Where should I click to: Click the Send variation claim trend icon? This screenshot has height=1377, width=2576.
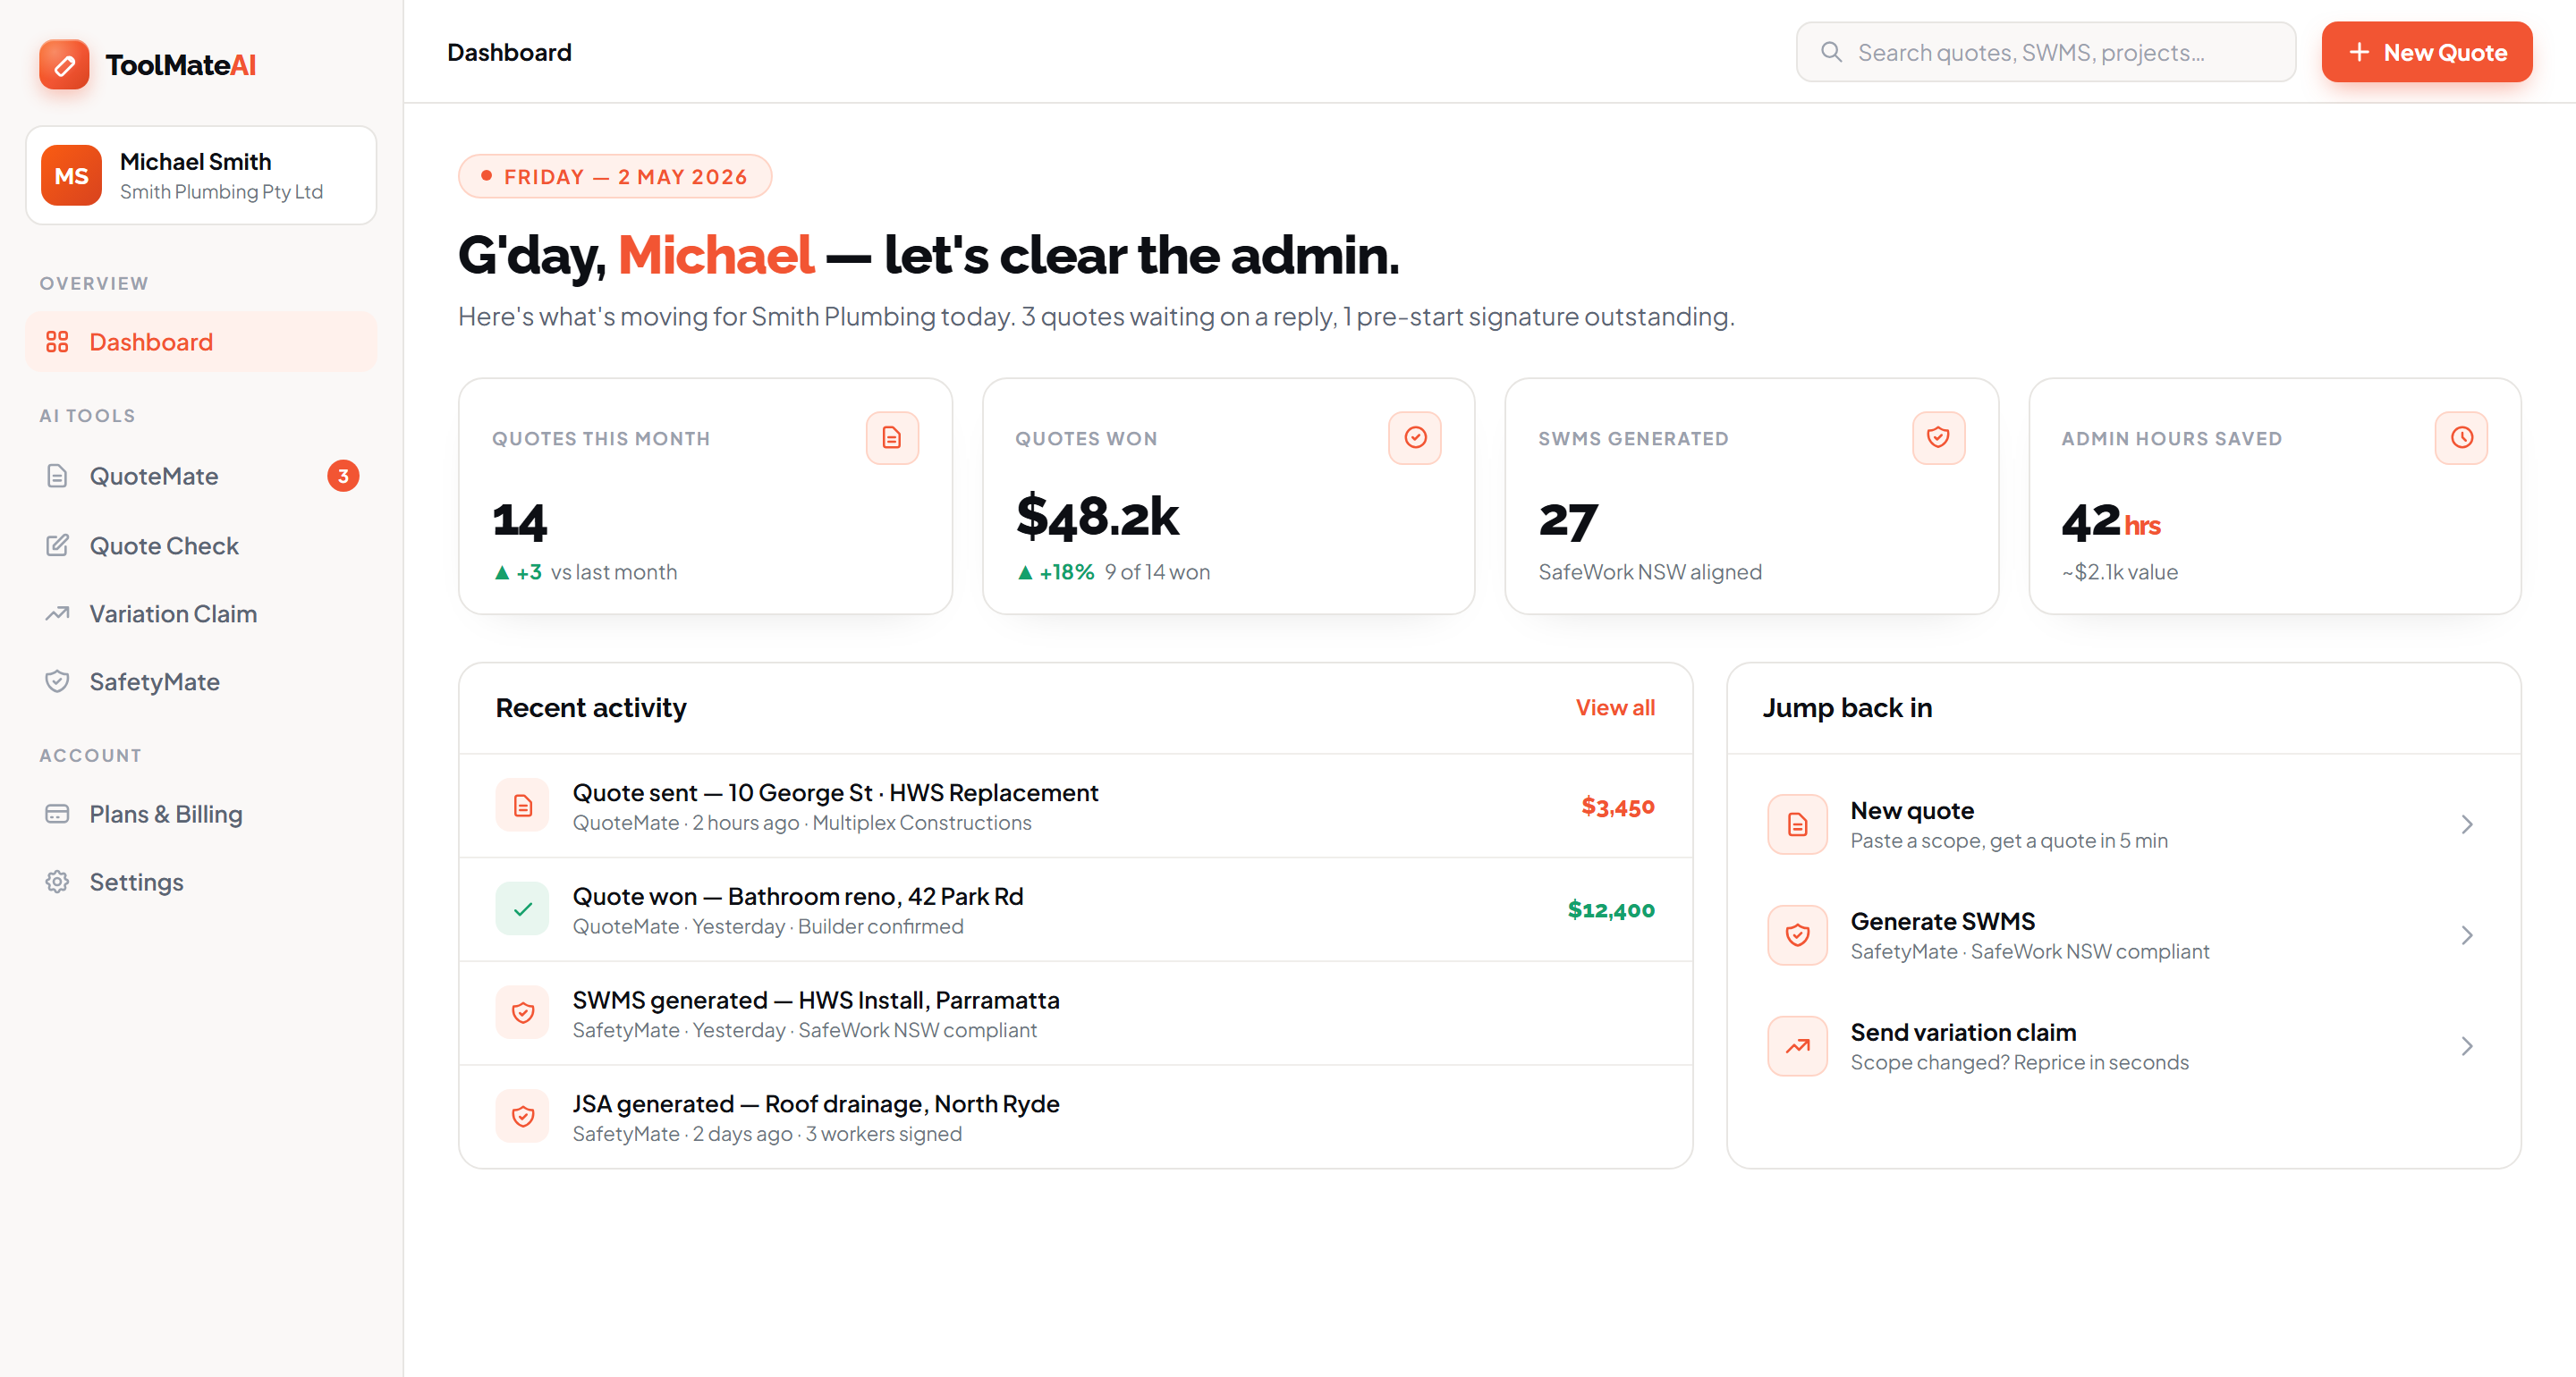click(x=1797, y=1047)
